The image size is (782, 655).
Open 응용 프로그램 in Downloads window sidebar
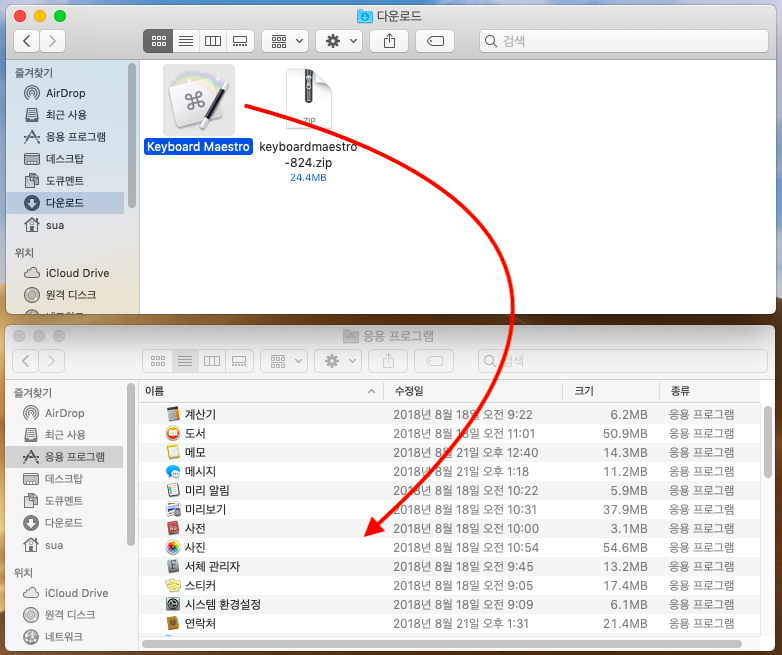[65, 137]
